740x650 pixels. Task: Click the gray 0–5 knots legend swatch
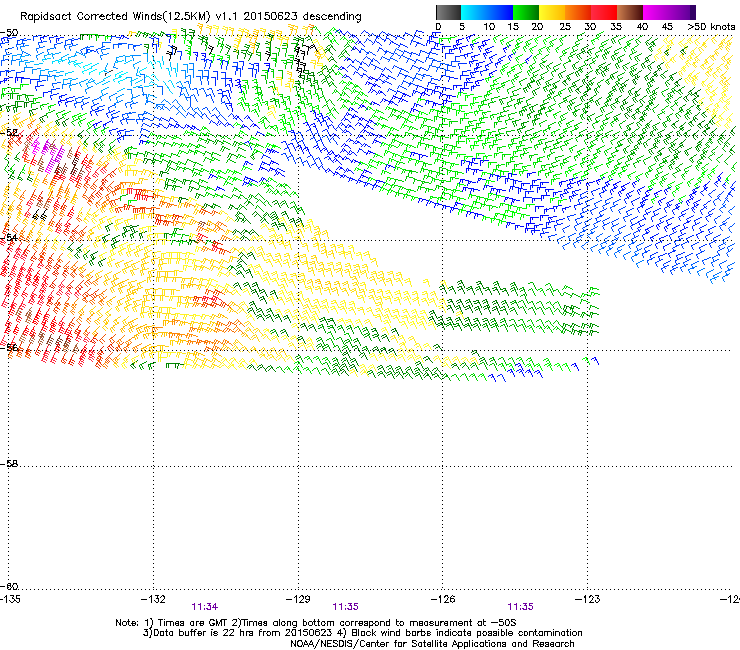point(448,12)
